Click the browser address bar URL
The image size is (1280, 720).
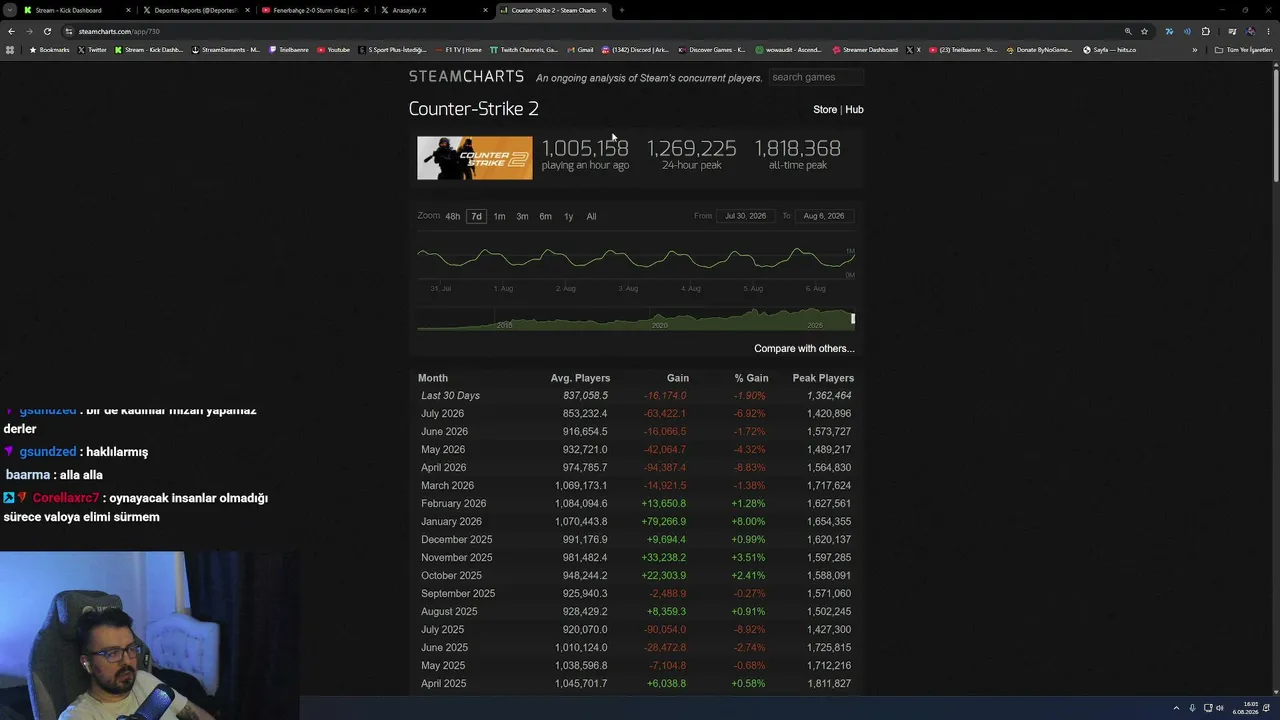119,31
